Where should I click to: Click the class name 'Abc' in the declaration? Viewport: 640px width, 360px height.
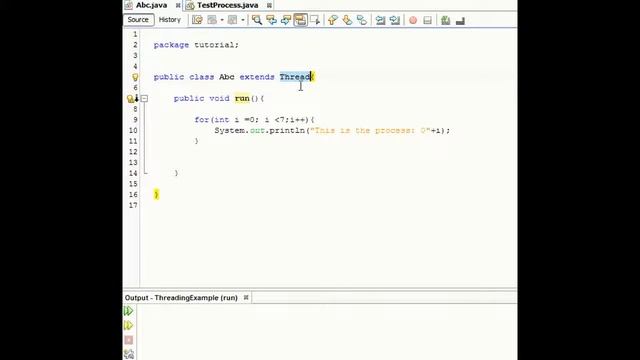pyautogui.click(x=227, y=77)
